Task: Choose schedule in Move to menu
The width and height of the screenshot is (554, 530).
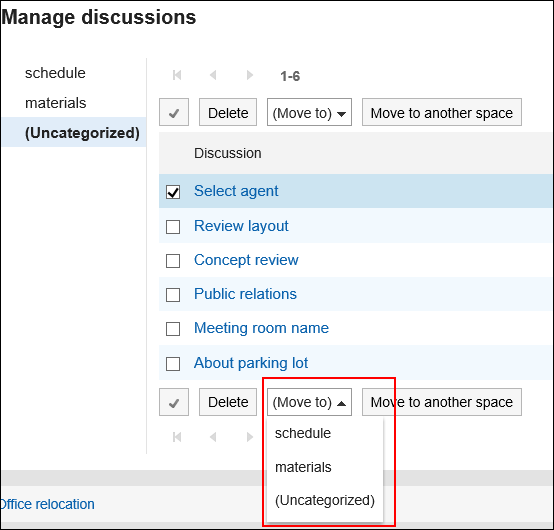Action: point(325,433)
